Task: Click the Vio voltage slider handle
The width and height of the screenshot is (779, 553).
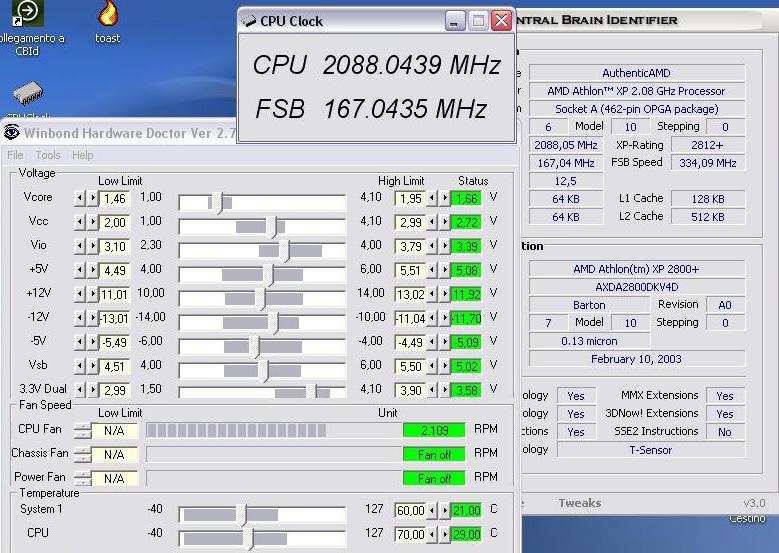Action: pos(284,250)
